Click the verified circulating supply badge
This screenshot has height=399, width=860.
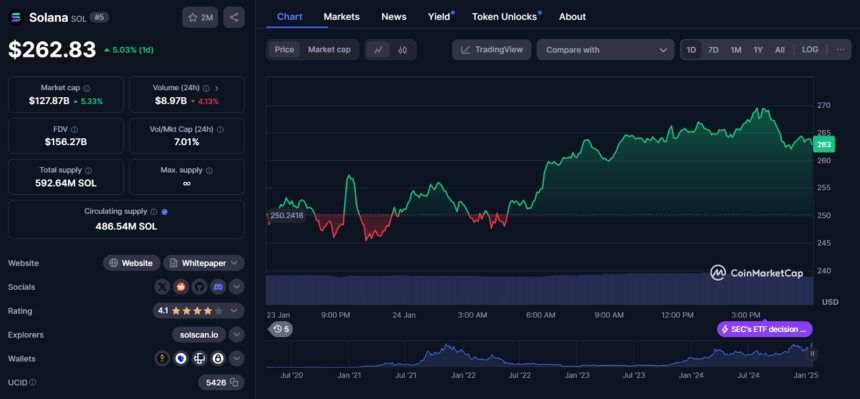165,212
